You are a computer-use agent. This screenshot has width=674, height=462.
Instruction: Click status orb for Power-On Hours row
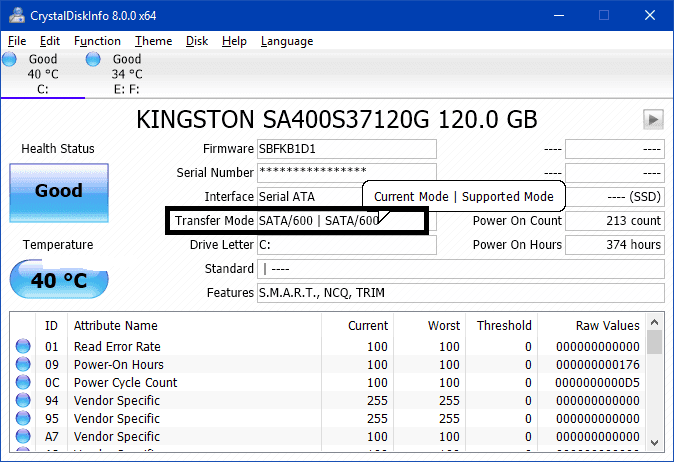click(23, 364)
